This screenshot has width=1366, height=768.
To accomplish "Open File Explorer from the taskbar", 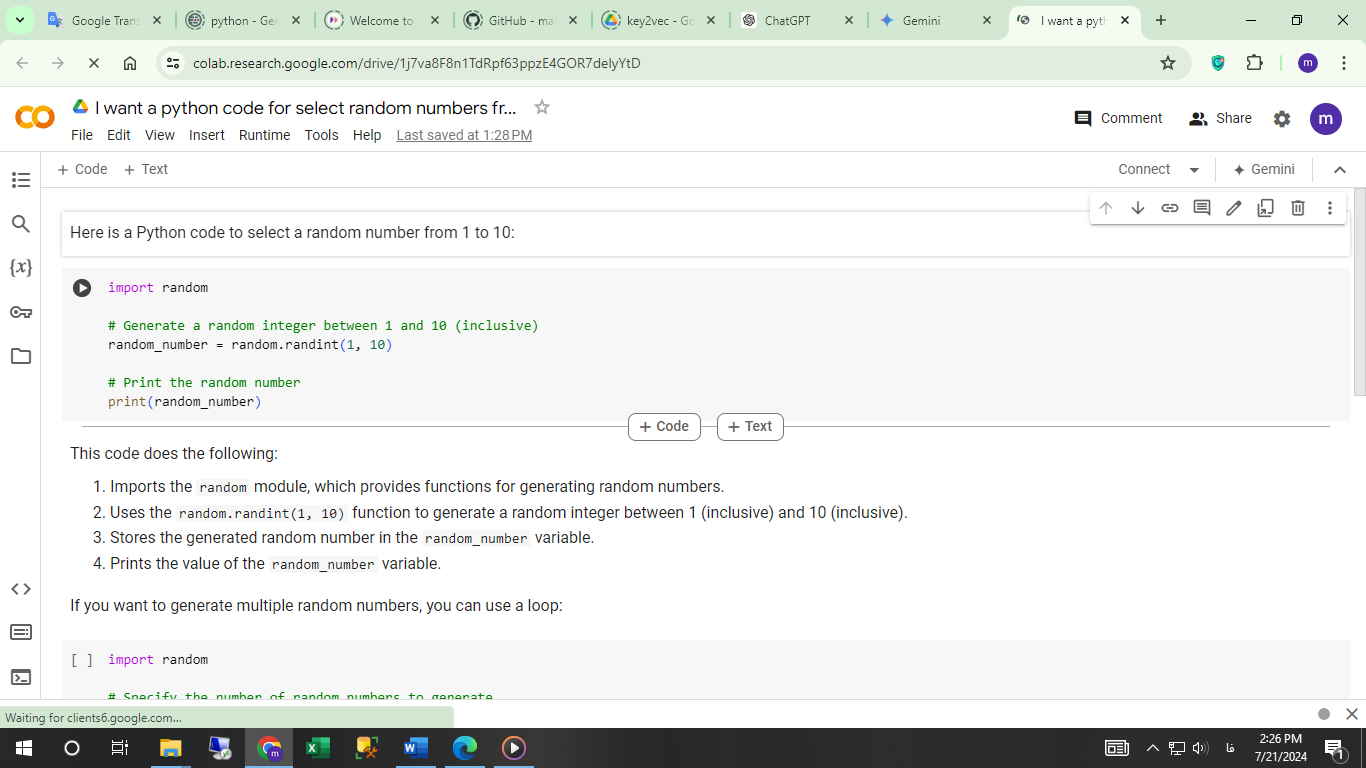I will 171,748.
